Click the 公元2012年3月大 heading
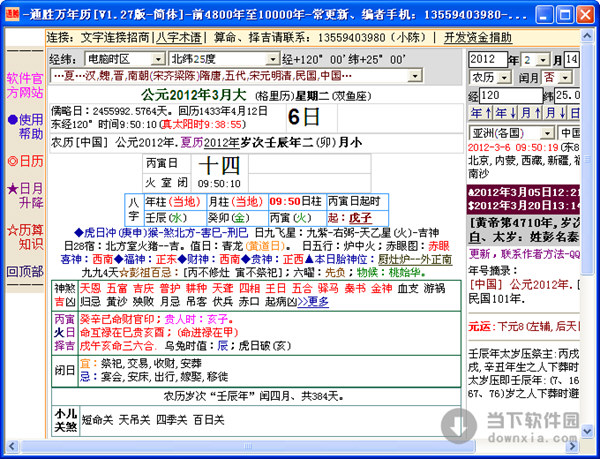This screenshot has height=459, width=600. pyautogui.click(x=194, y=94)
